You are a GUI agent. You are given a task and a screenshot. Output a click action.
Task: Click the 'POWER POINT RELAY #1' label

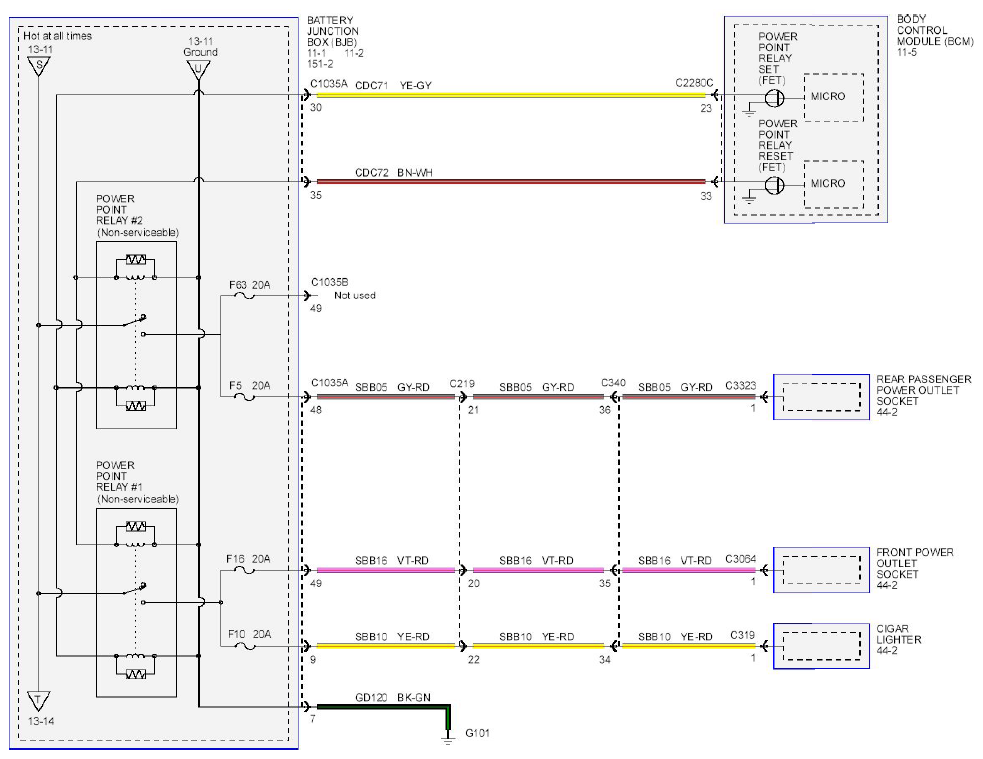[x=119, y=476]
